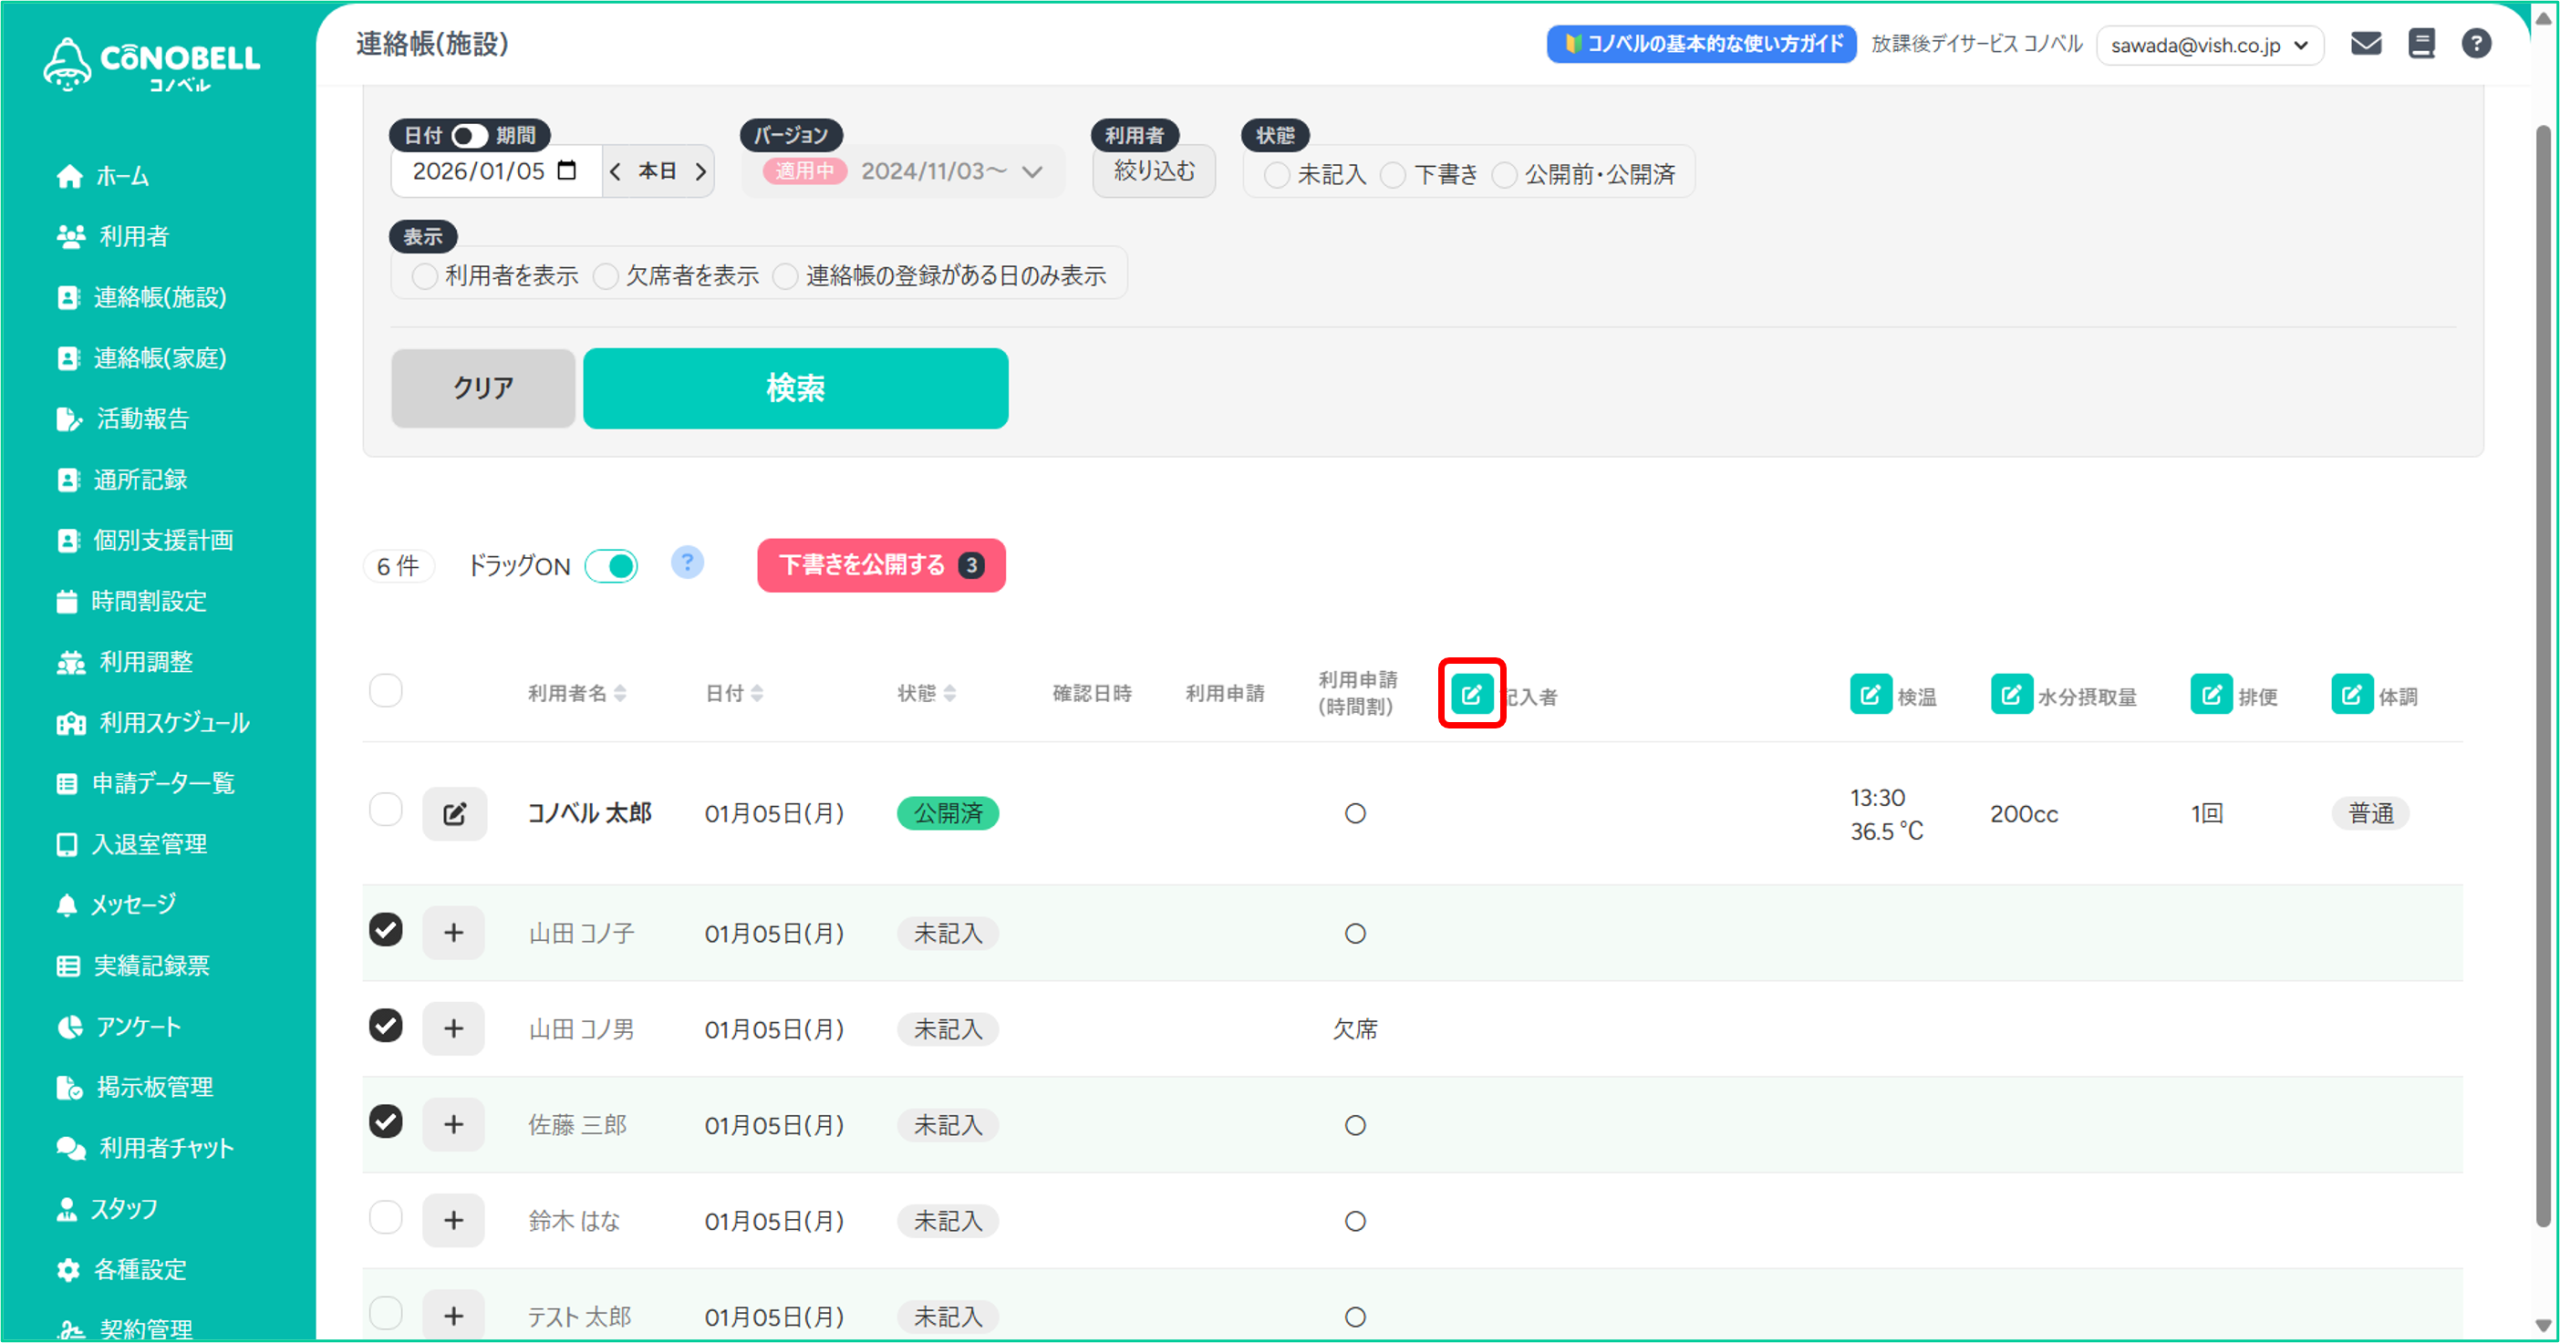Click the 検索 search button
This screenshot has height=1343, width=2560.
click(795, 388)
